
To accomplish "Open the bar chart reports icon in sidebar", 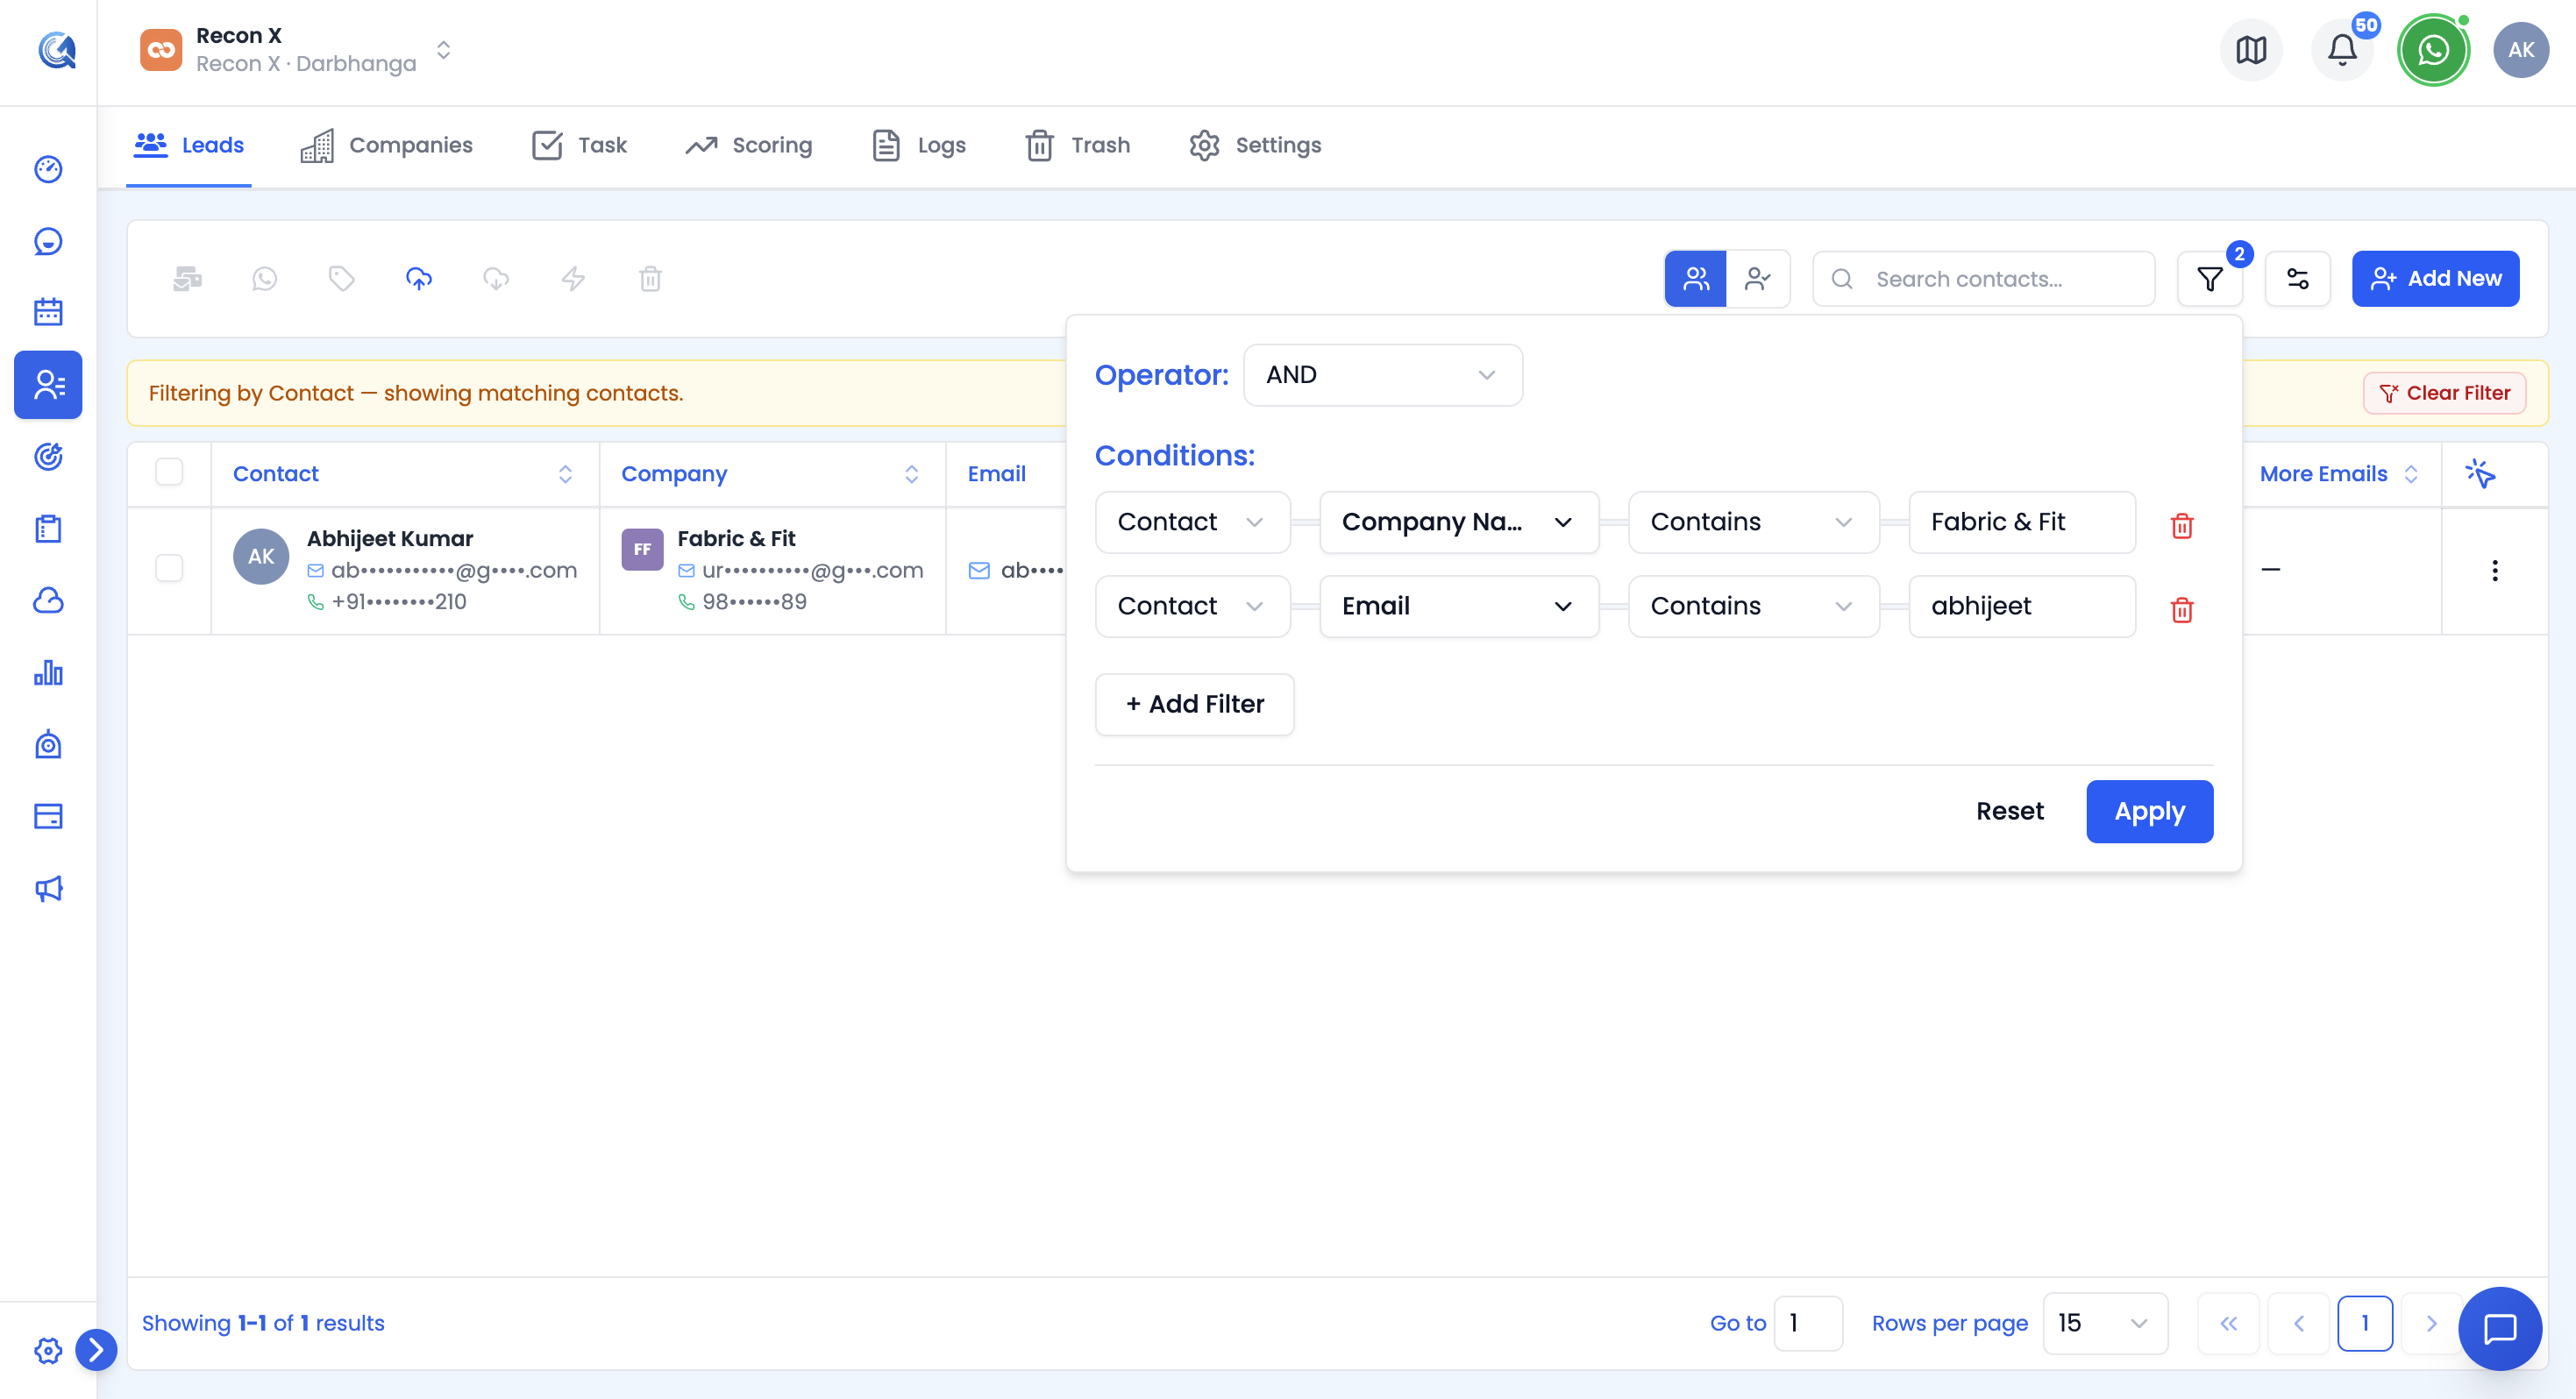I will coord(48,672).
